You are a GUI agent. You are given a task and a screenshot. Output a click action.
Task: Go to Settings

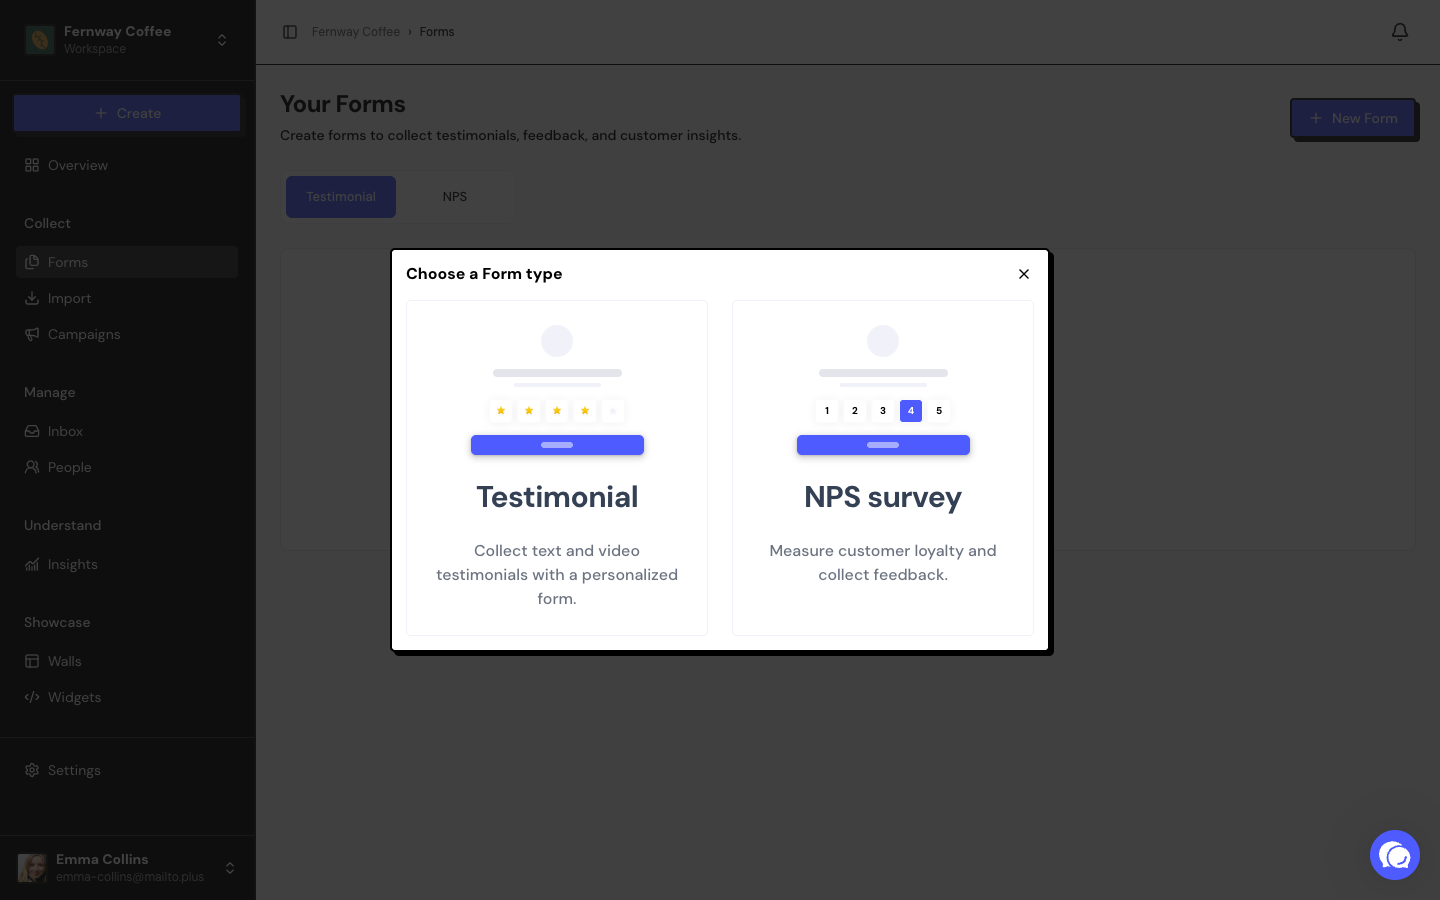[127, 770]
